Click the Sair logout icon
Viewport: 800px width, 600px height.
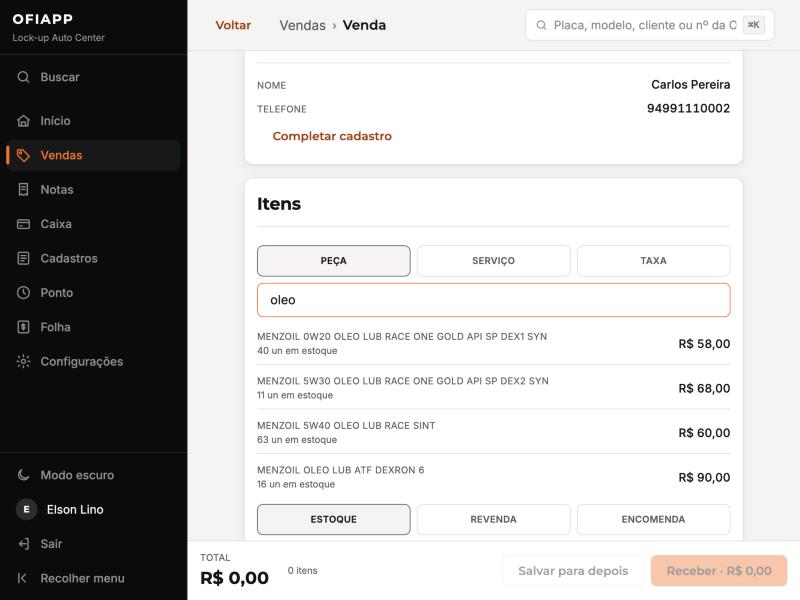point(23,544)
